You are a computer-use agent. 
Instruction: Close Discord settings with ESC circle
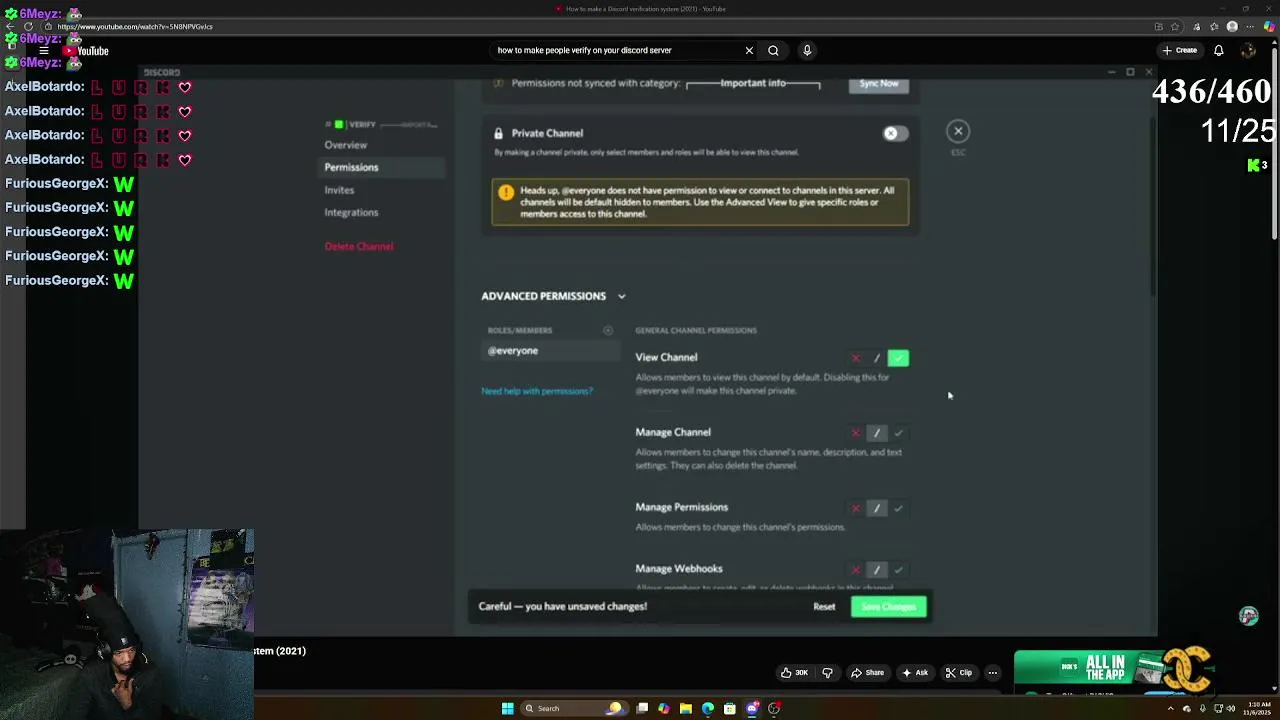pos(958,131)
